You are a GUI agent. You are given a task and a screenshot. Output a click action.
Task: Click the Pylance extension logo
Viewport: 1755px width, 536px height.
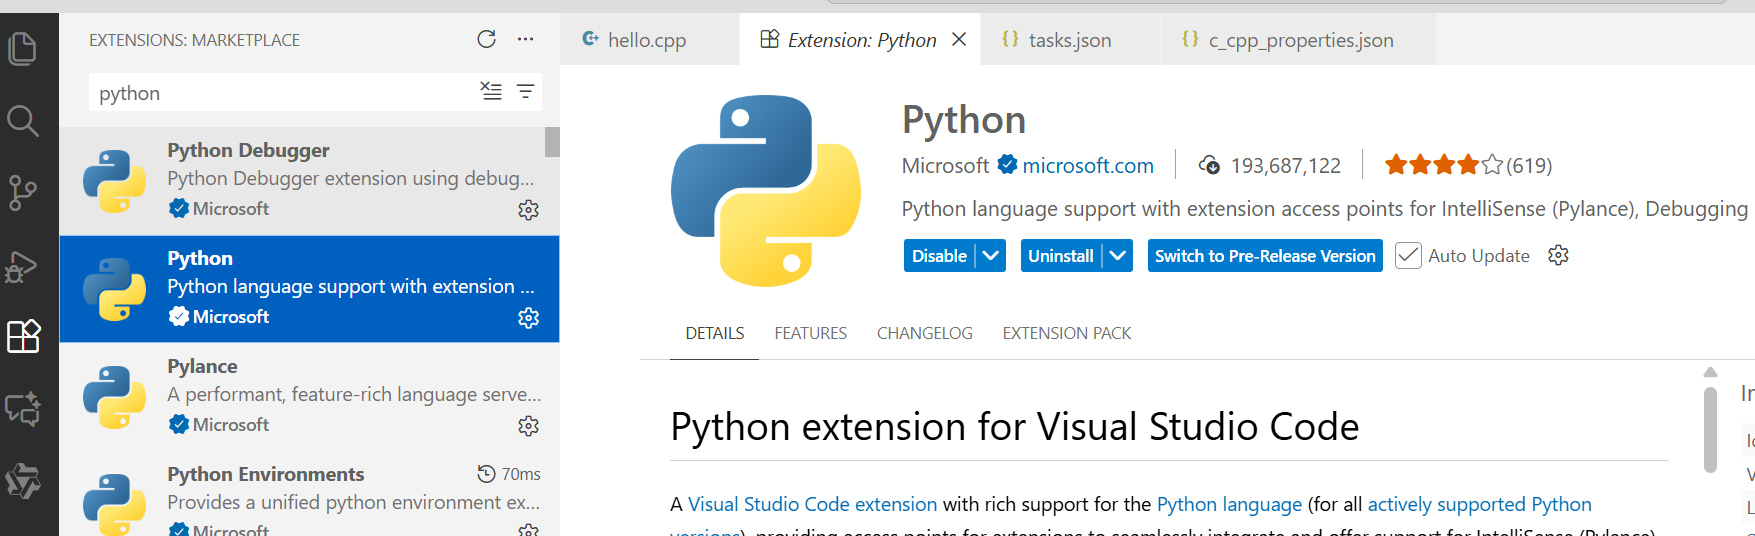[114, 397]
